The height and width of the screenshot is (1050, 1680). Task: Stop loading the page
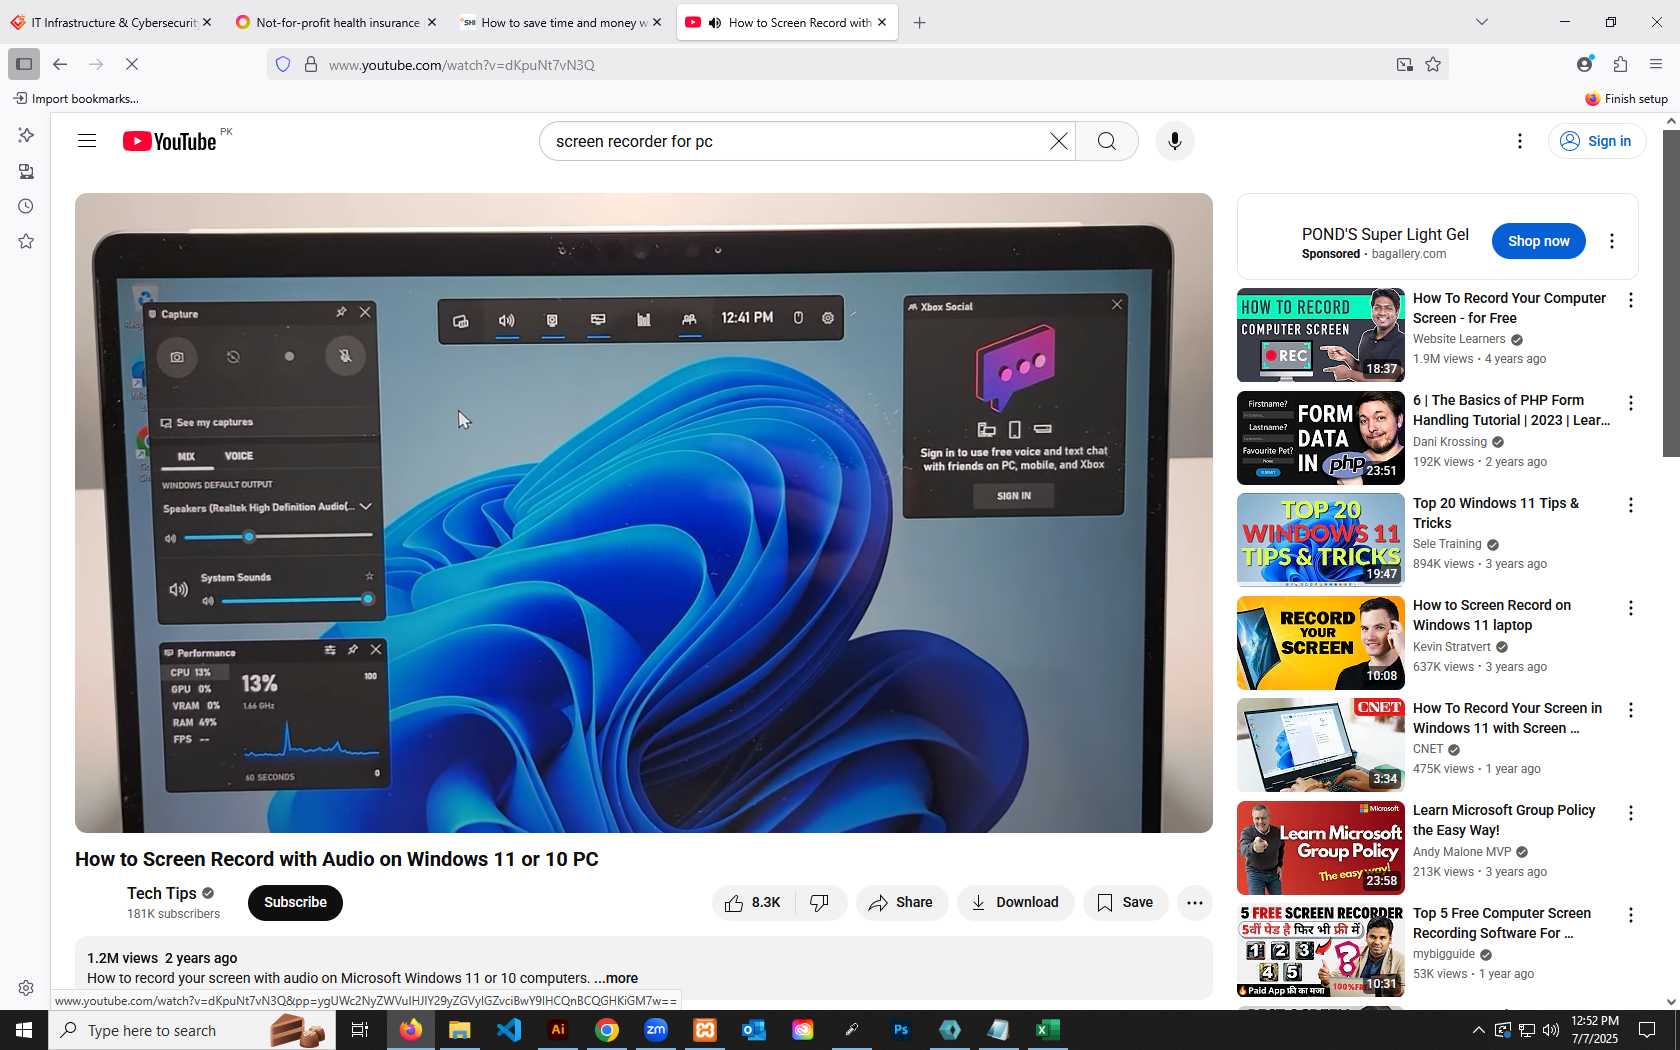[132, 64]
